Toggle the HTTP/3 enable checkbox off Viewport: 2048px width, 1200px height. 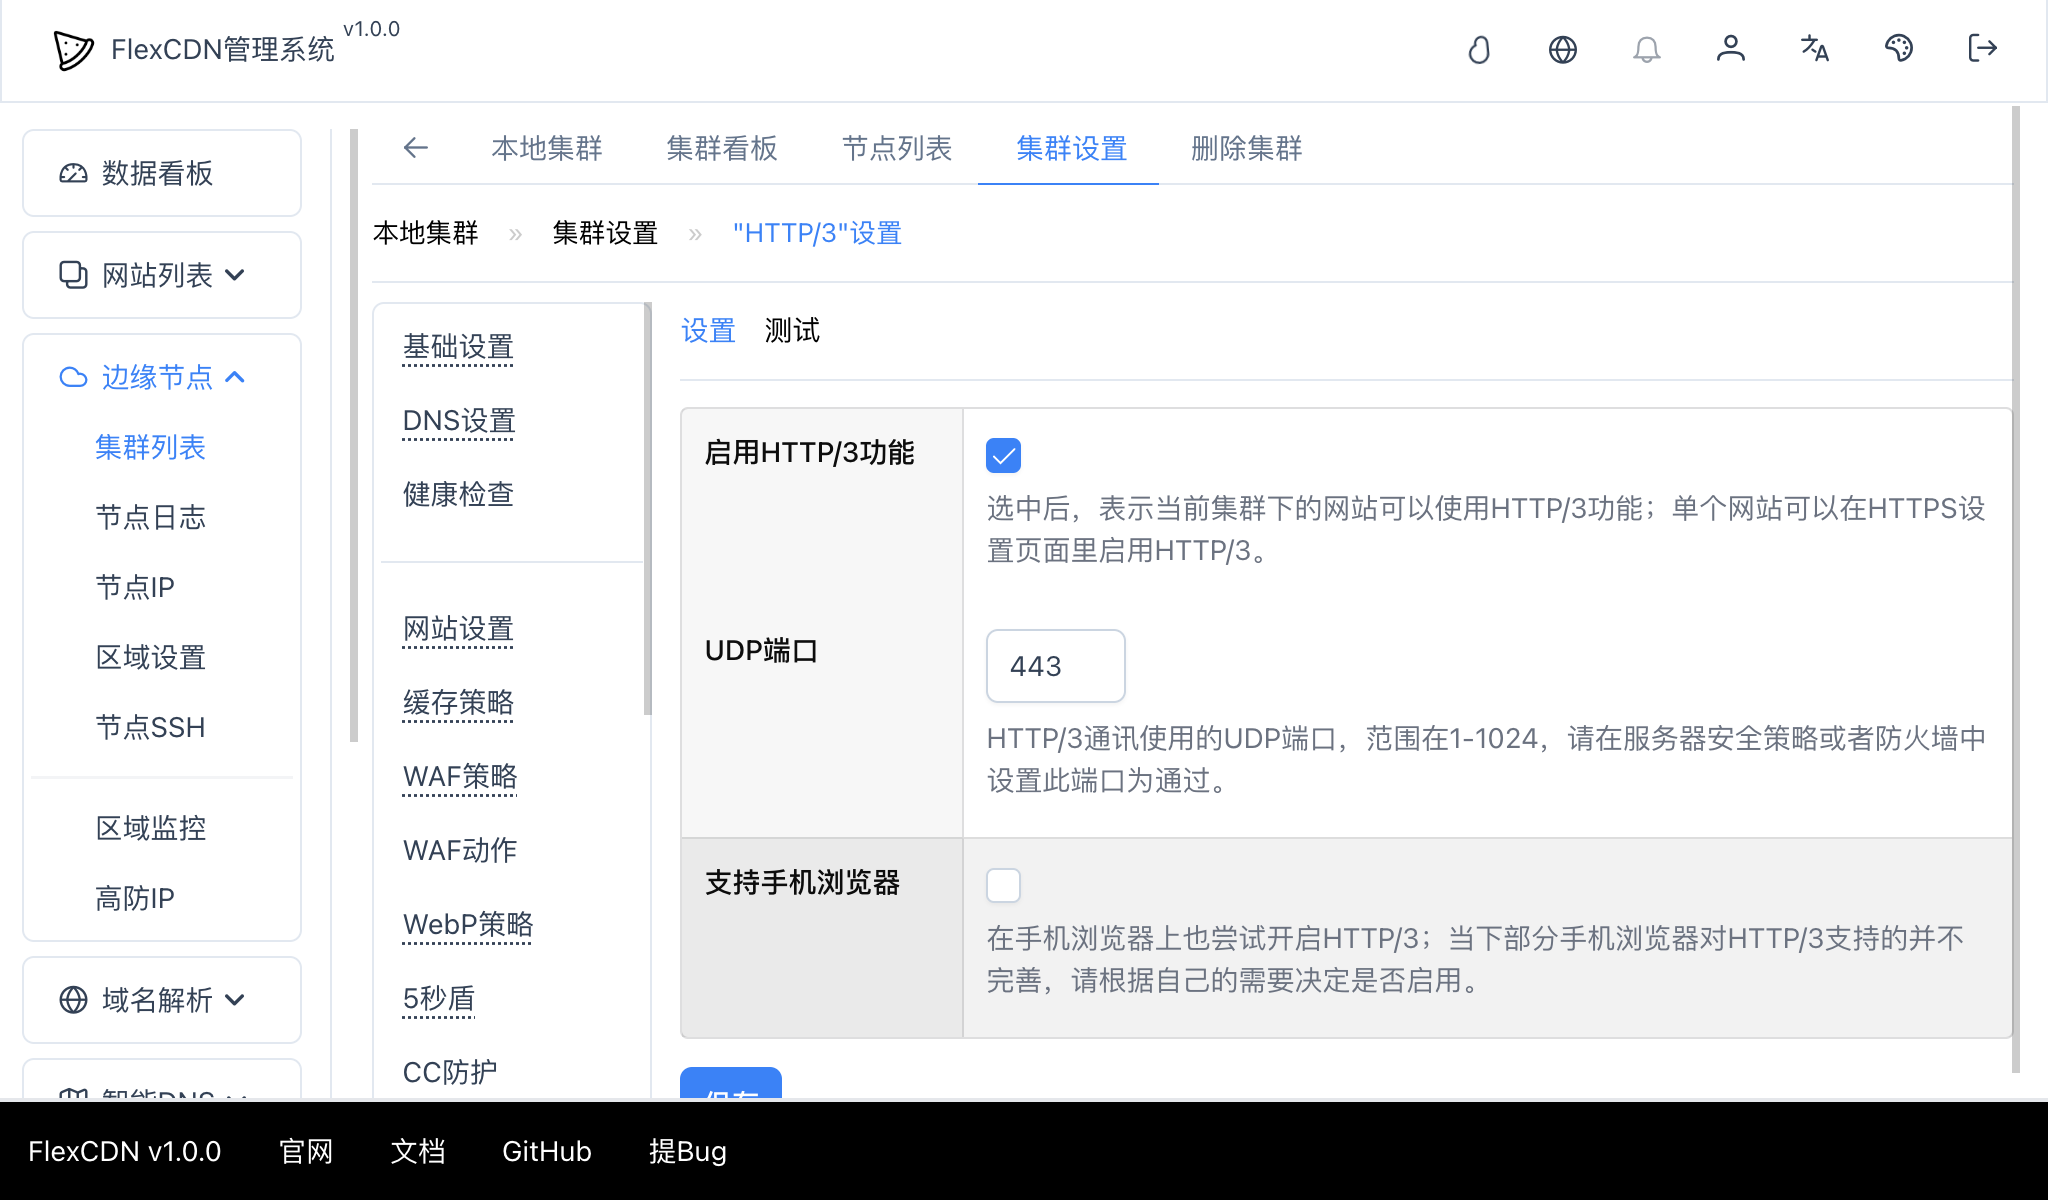coord(1003,455)
